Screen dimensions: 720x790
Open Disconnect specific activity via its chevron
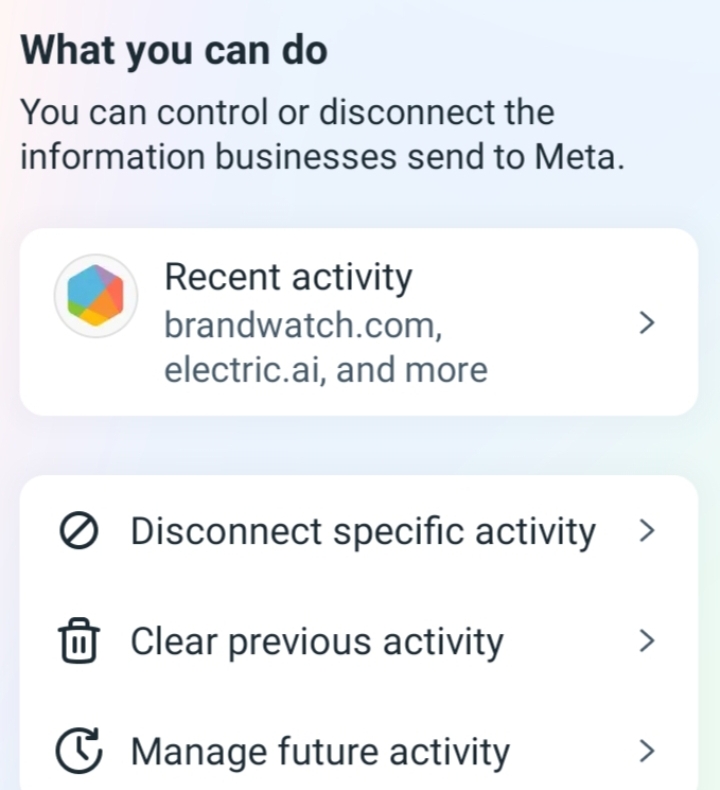click(647, 531)
